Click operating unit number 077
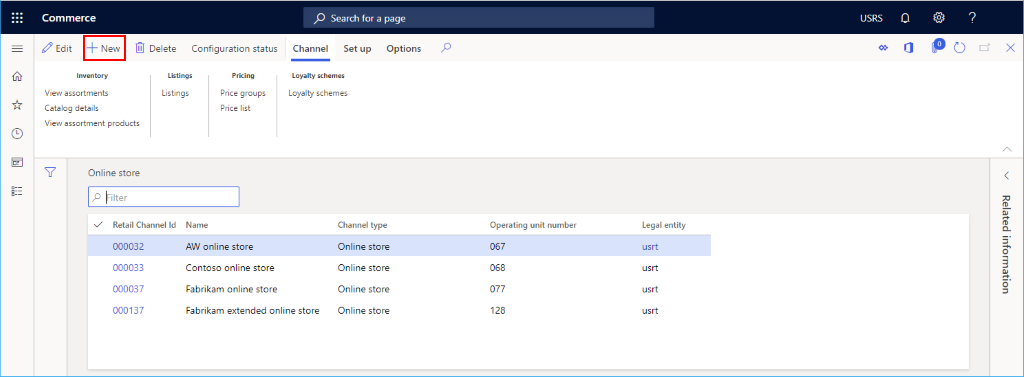The width and height of the screenshot is (1024, 377). pos(498,289)
